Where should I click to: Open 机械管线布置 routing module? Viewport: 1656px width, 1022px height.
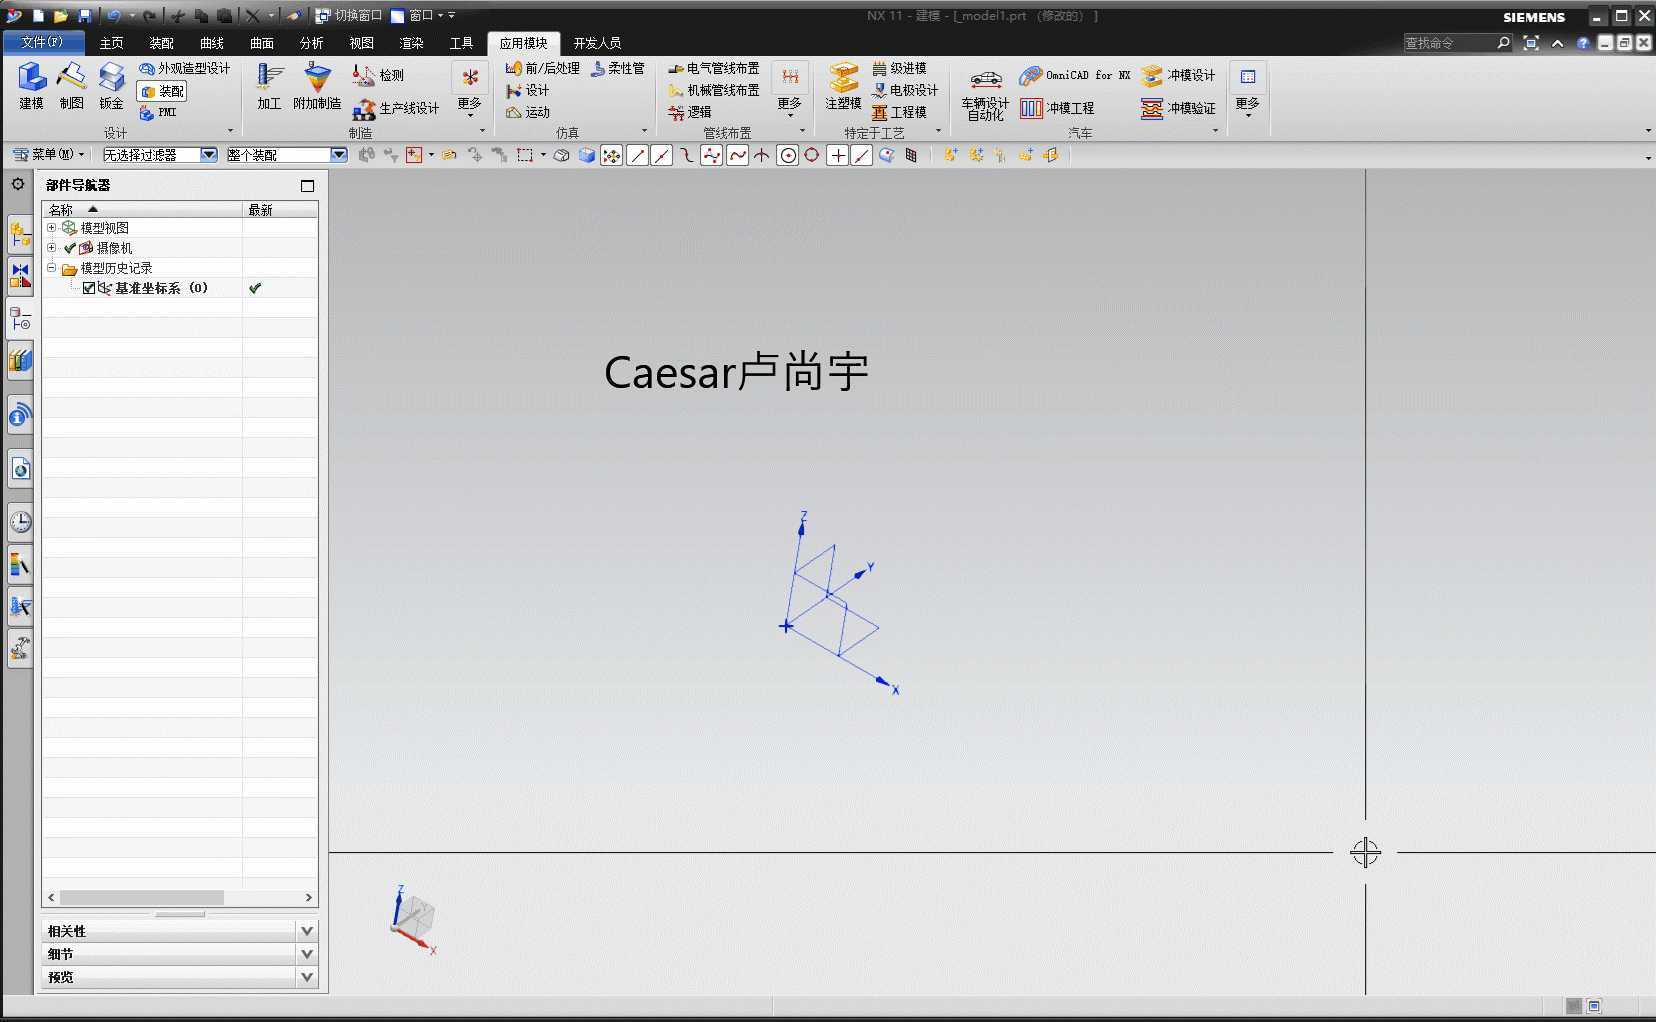click(x=714, y=90)
